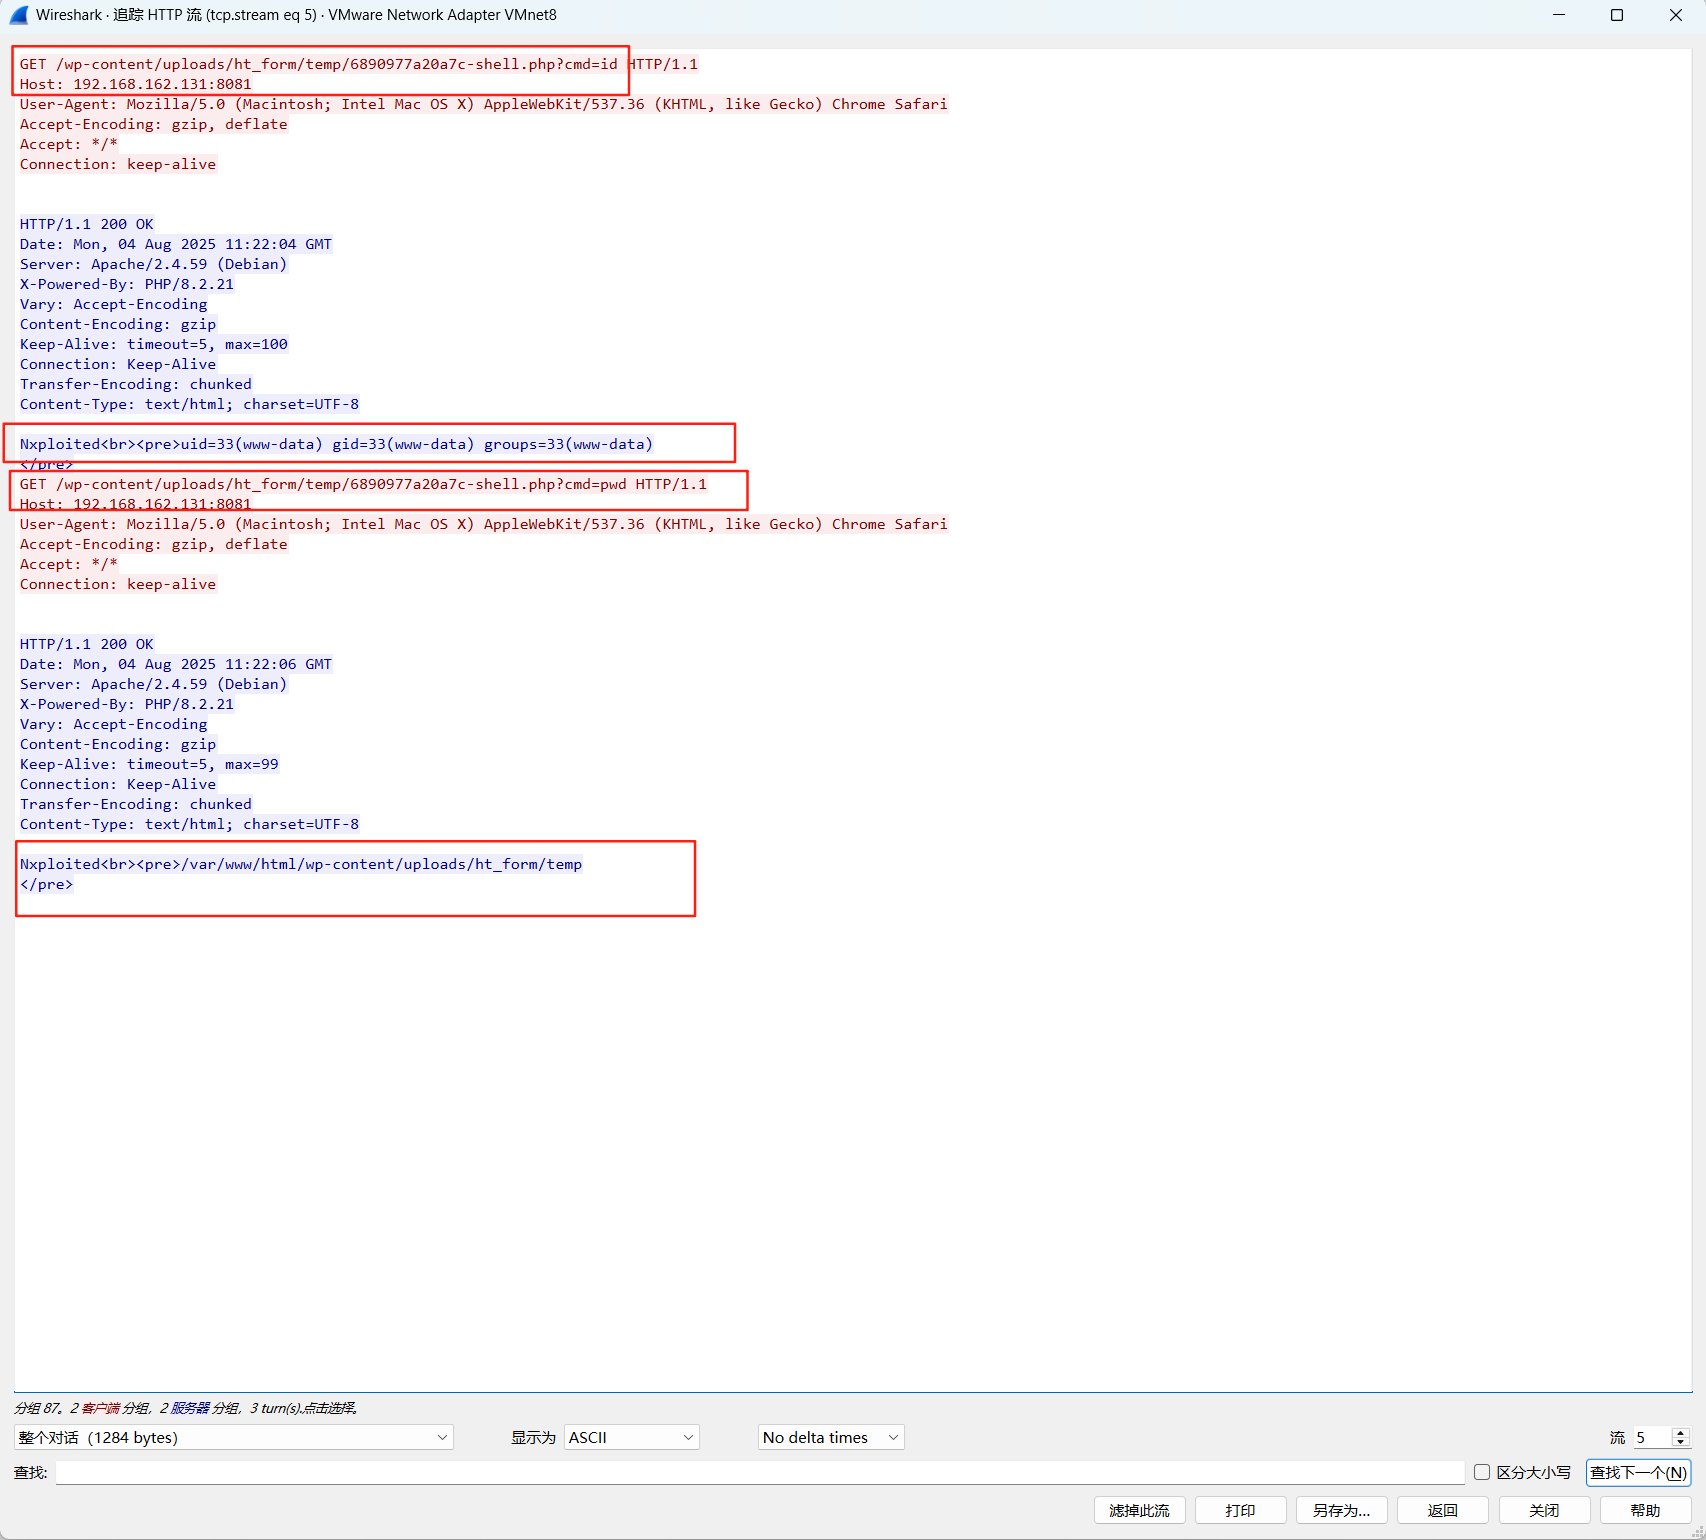Screen dimensions: 1706x1540
Task: Click the 另存为... button
Action: [1340, 1510]
